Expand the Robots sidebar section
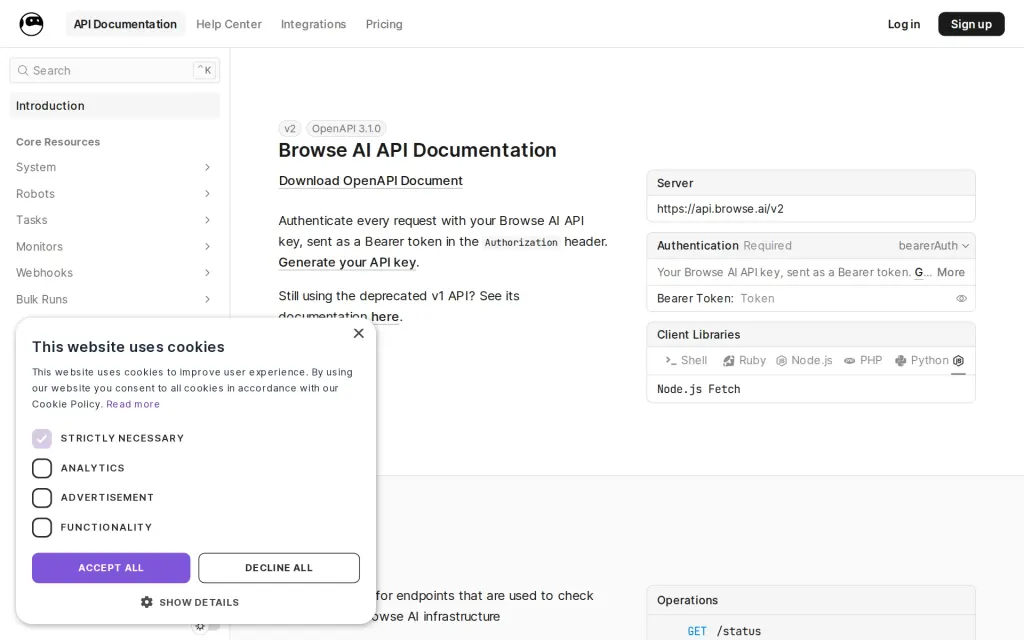 tap(114, 194)
